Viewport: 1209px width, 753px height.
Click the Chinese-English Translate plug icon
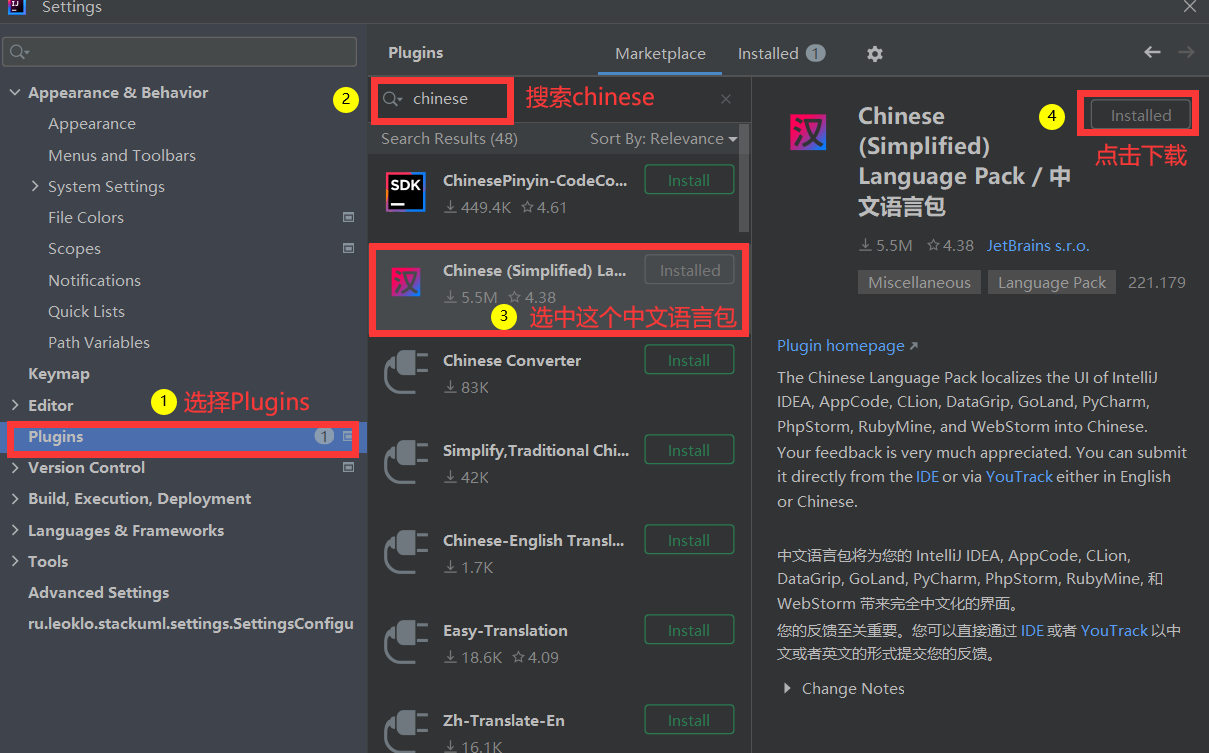[405, 552]
